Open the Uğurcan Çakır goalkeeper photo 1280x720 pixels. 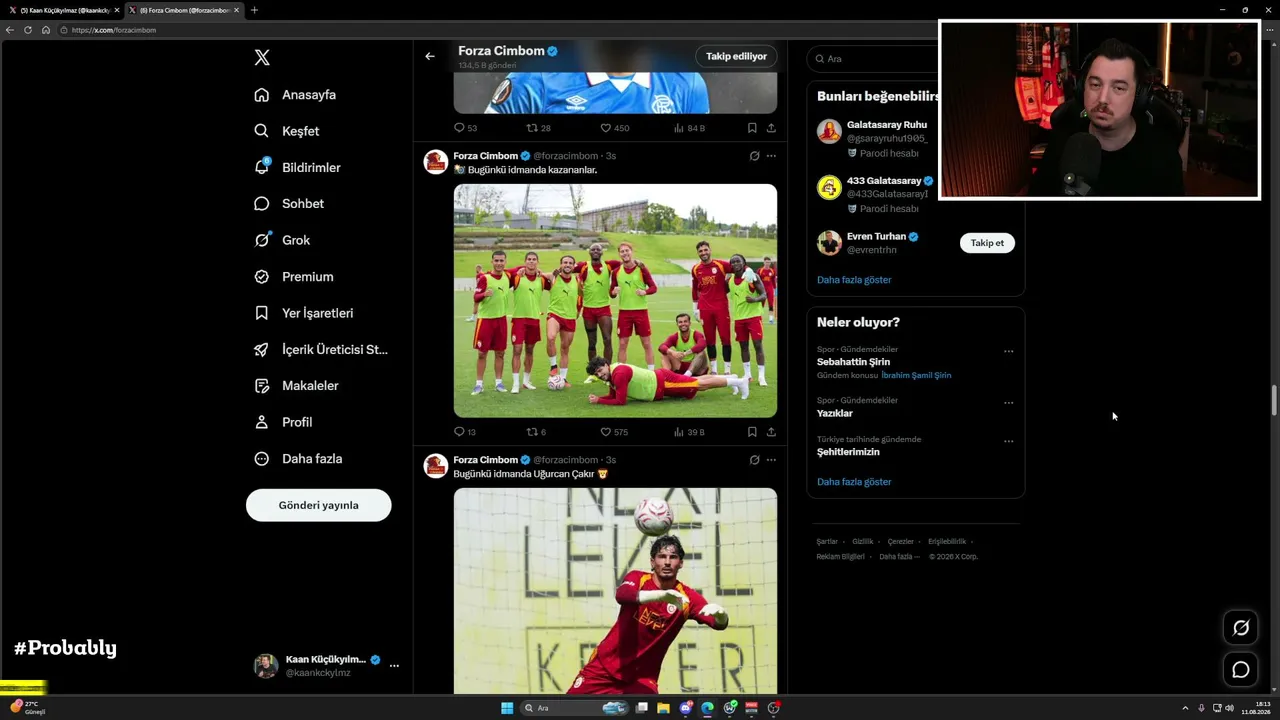(x=615, y=591)
